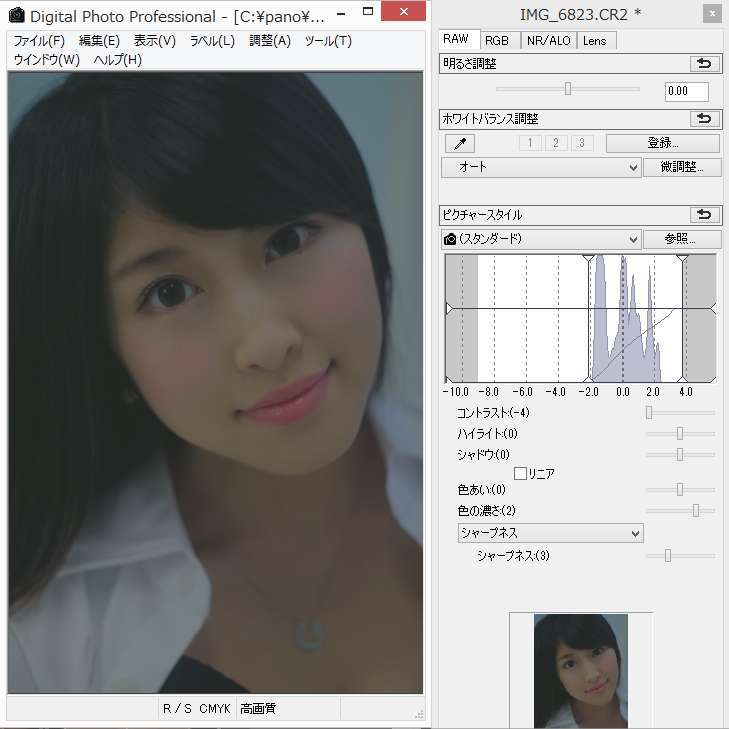This screenshot has width=729, height=729.
Task: Click the R / S status bar indicator
Action: coord(177,709)
